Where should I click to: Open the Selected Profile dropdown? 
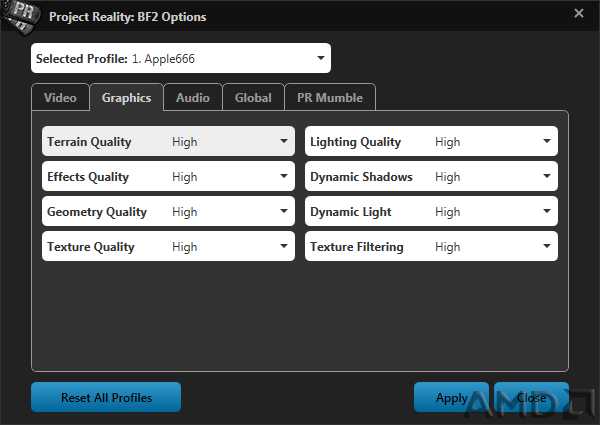coord(181,58)
